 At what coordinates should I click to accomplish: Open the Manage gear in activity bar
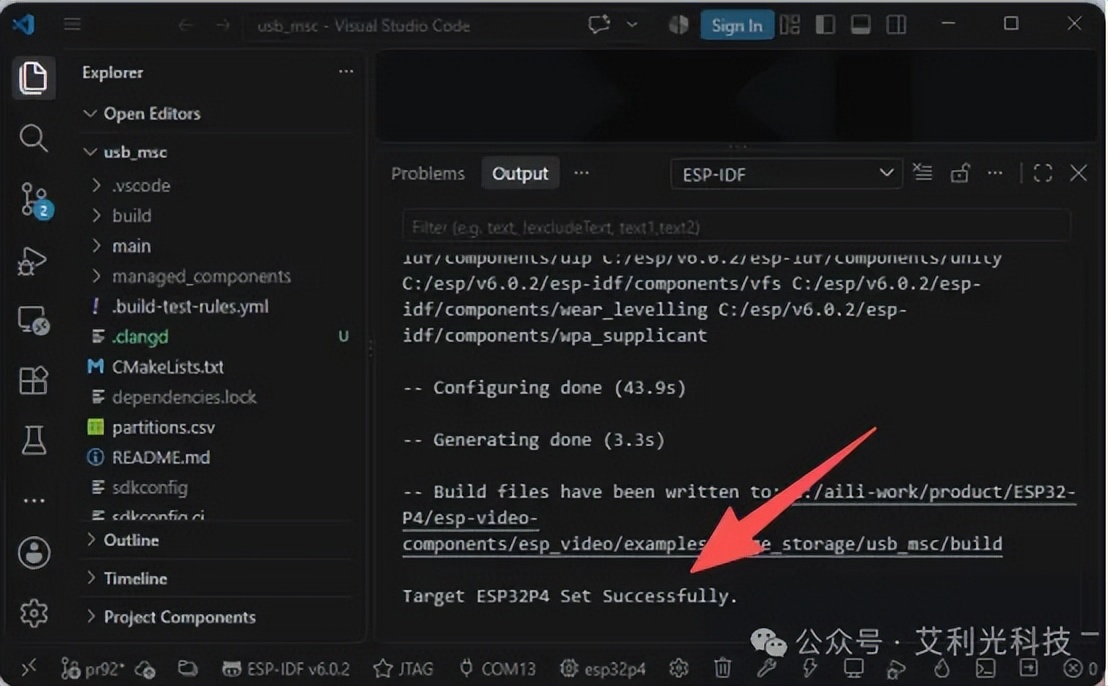[33, 613]
